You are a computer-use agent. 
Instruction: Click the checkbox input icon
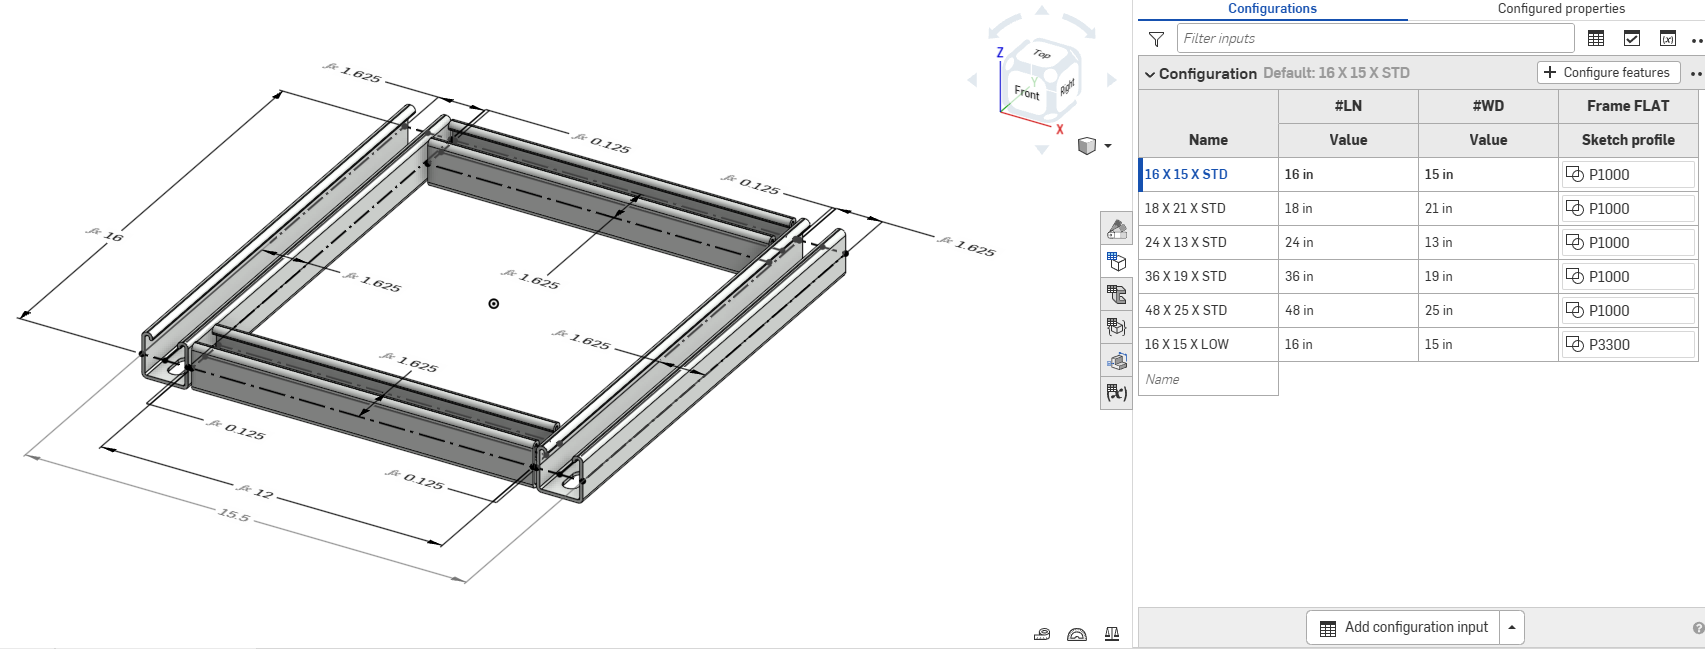pyautogui.click(x=1632, y=38)
